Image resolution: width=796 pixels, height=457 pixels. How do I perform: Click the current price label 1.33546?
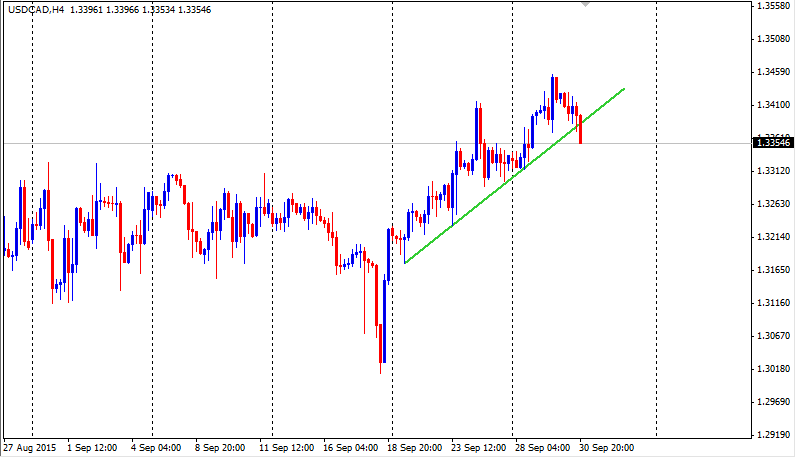pos(773,143)
